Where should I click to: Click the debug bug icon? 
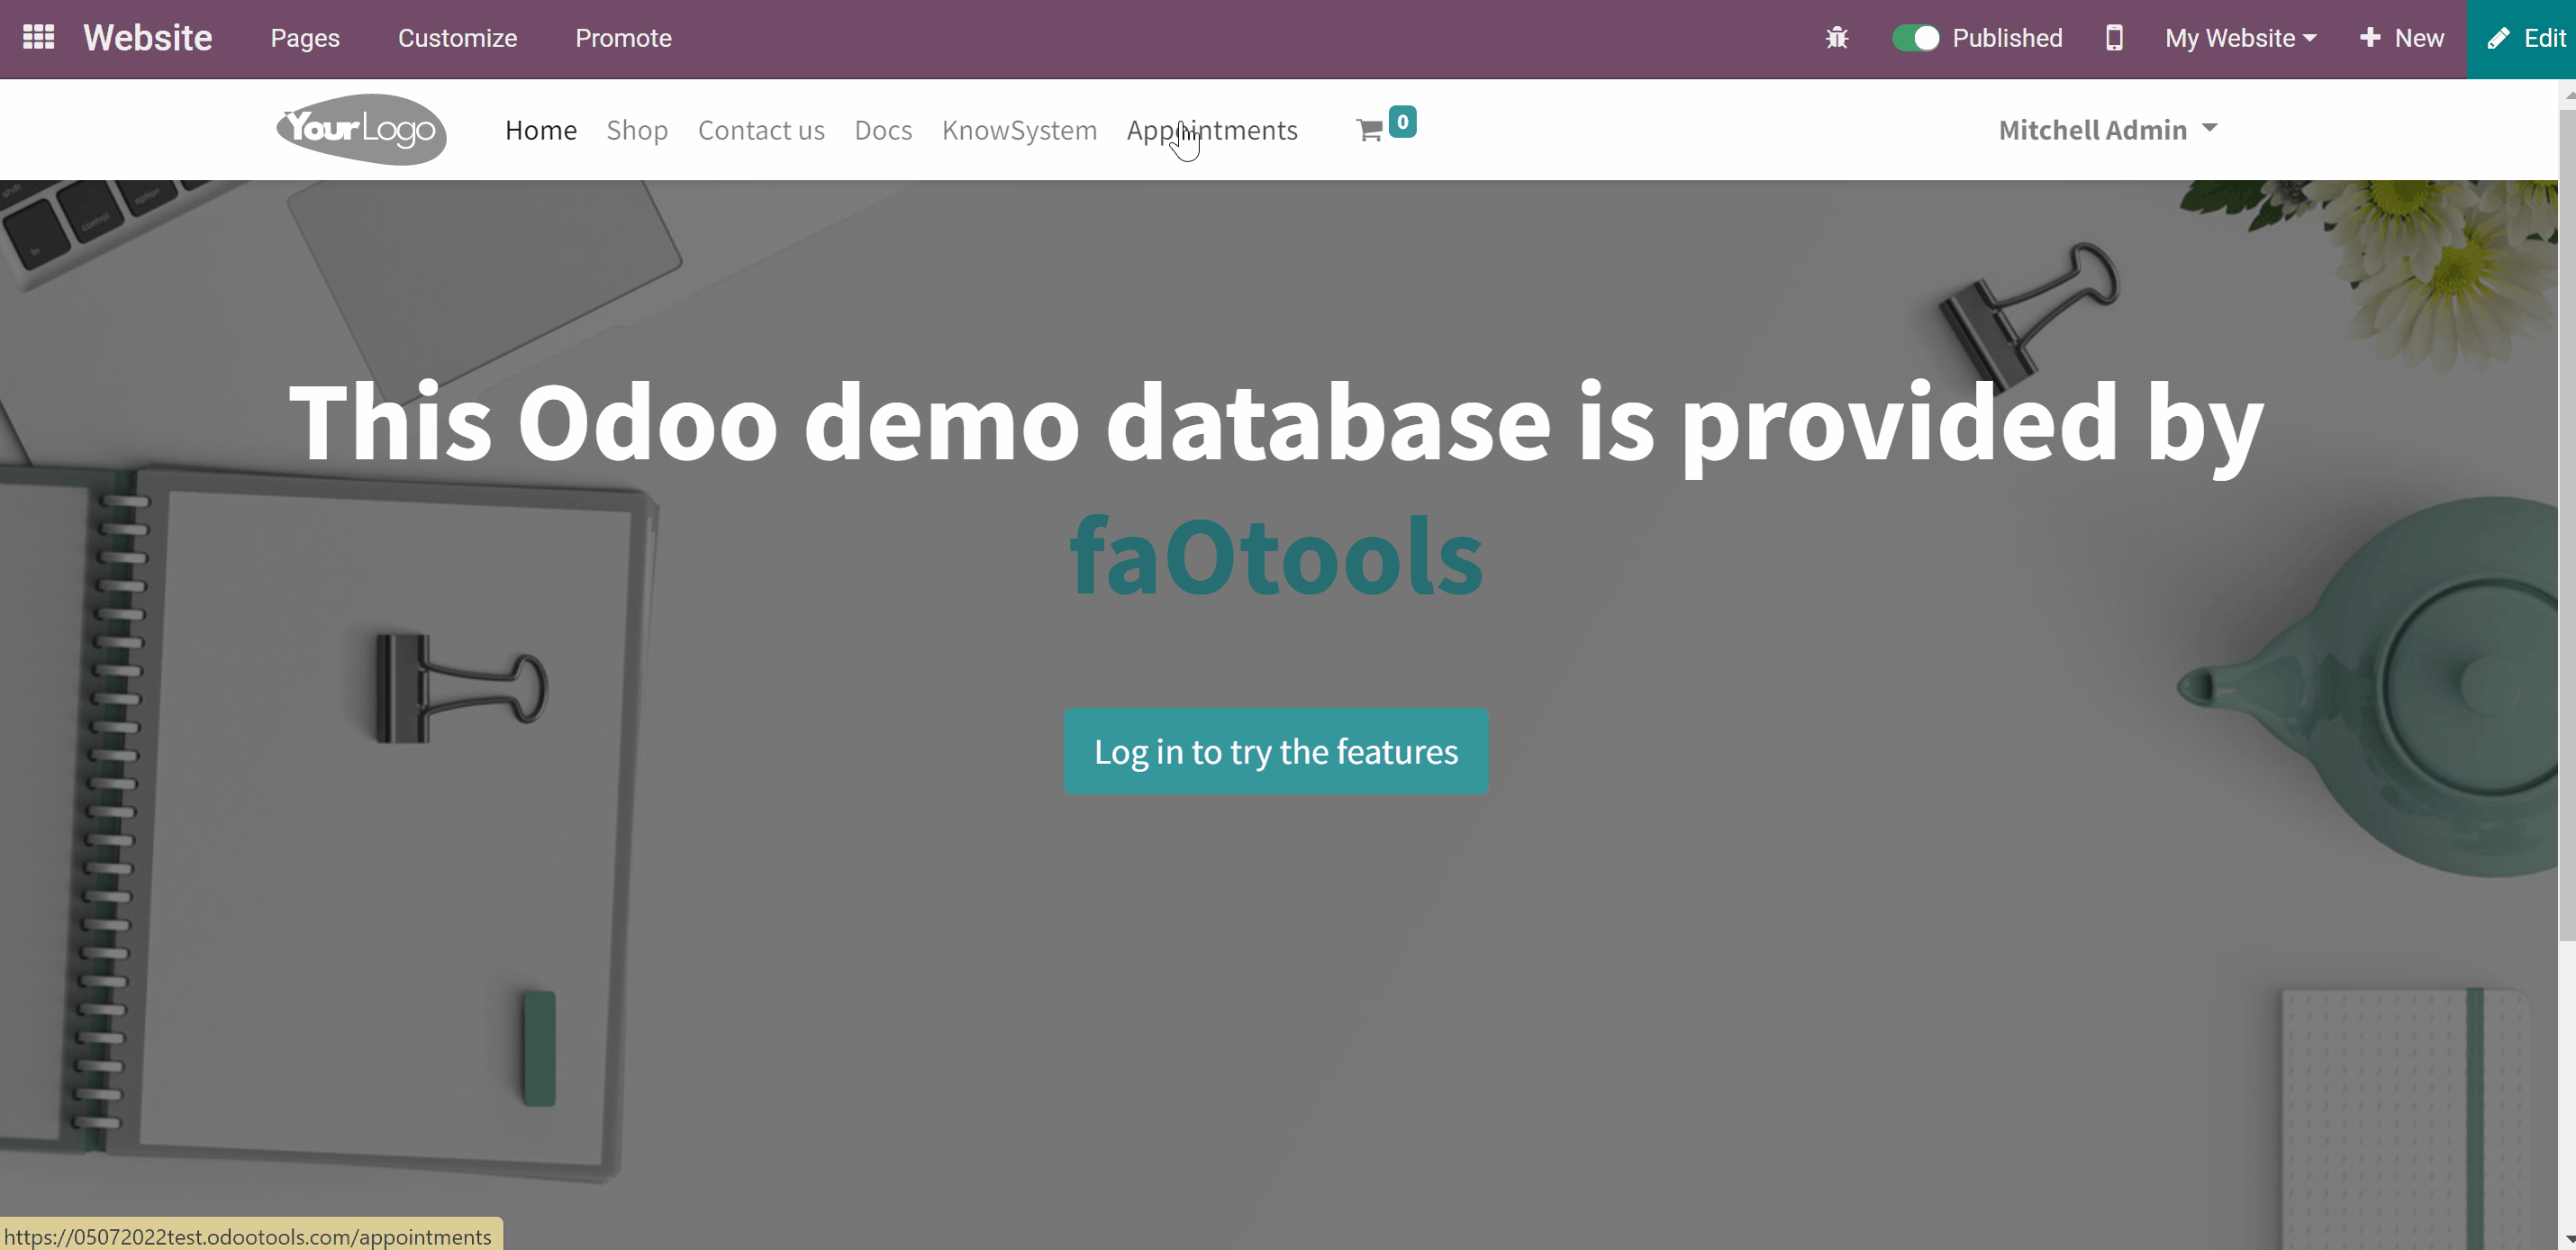[x=1837, y=38]
